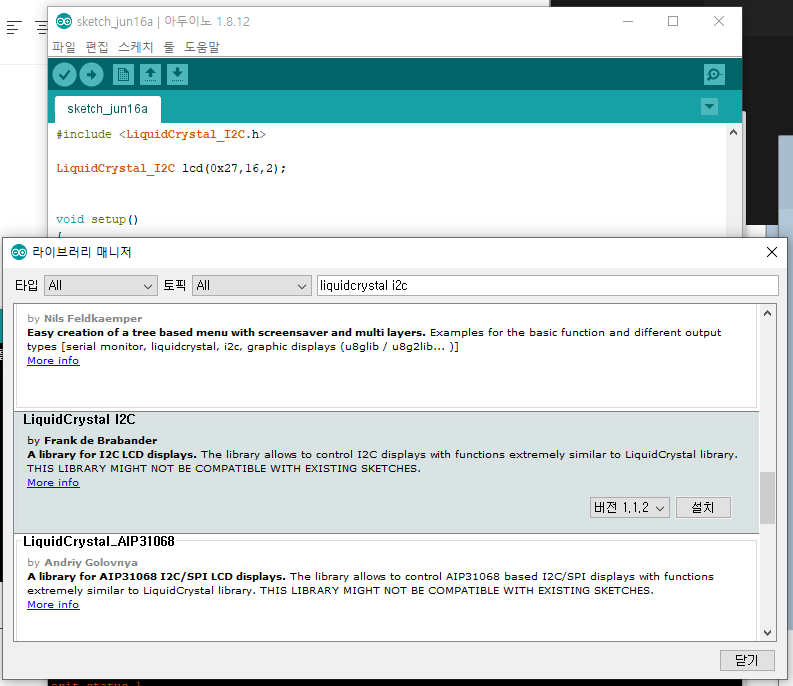Click the left-align lines icon behind the IDE
The width and height of the screenshot is (793, 686).
(14, 27)
